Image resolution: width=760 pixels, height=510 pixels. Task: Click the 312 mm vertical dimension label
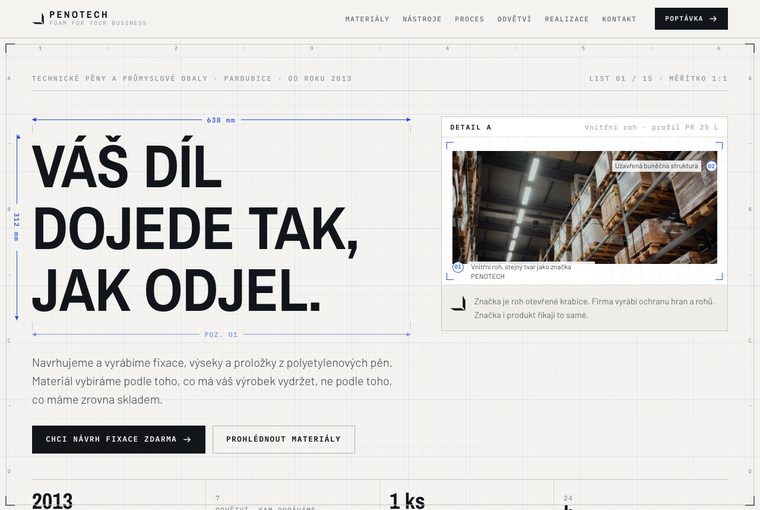tap(16, 227)
